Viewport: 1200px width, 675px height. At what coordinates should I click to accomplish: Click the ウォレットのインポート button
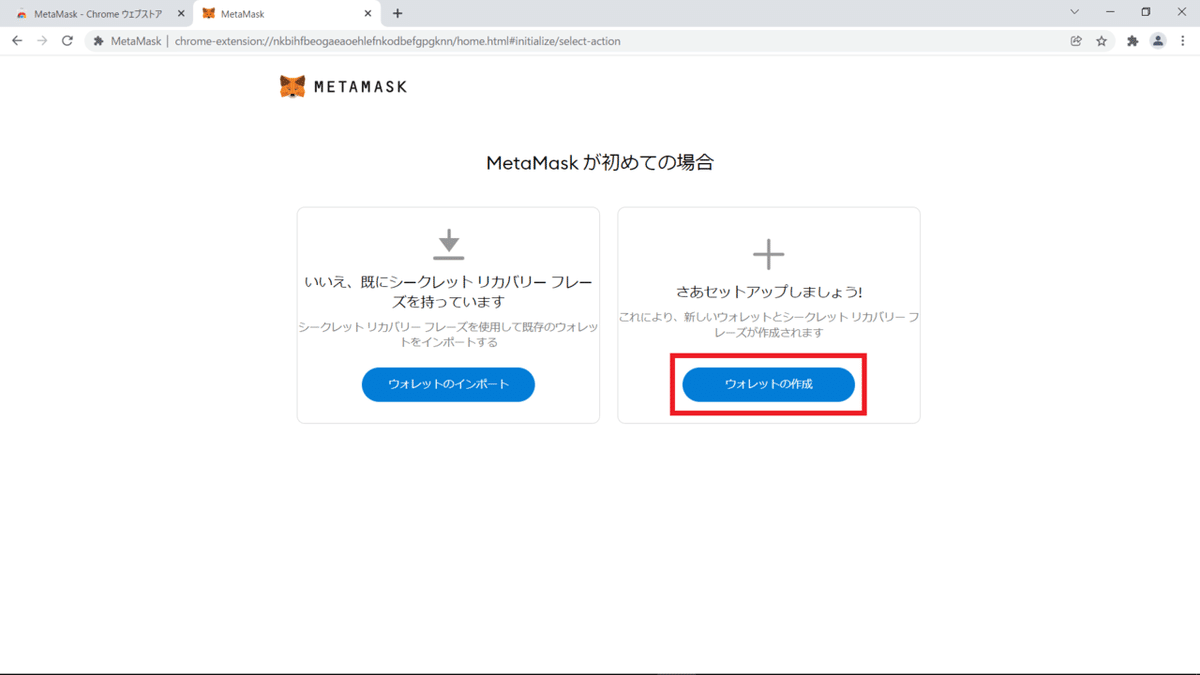(448, 384)
